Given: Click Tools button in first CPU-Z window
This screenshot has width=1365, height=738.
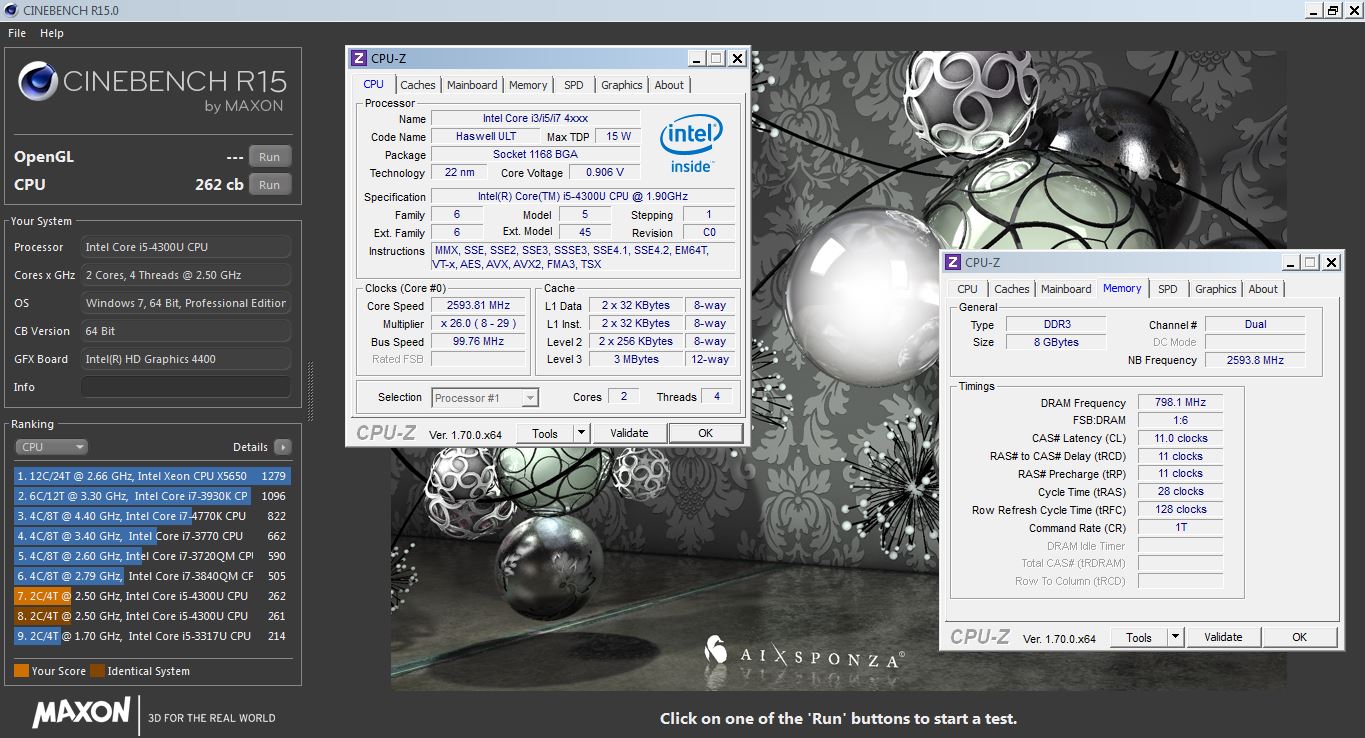Looking at the screenshot, I should 545,433.
